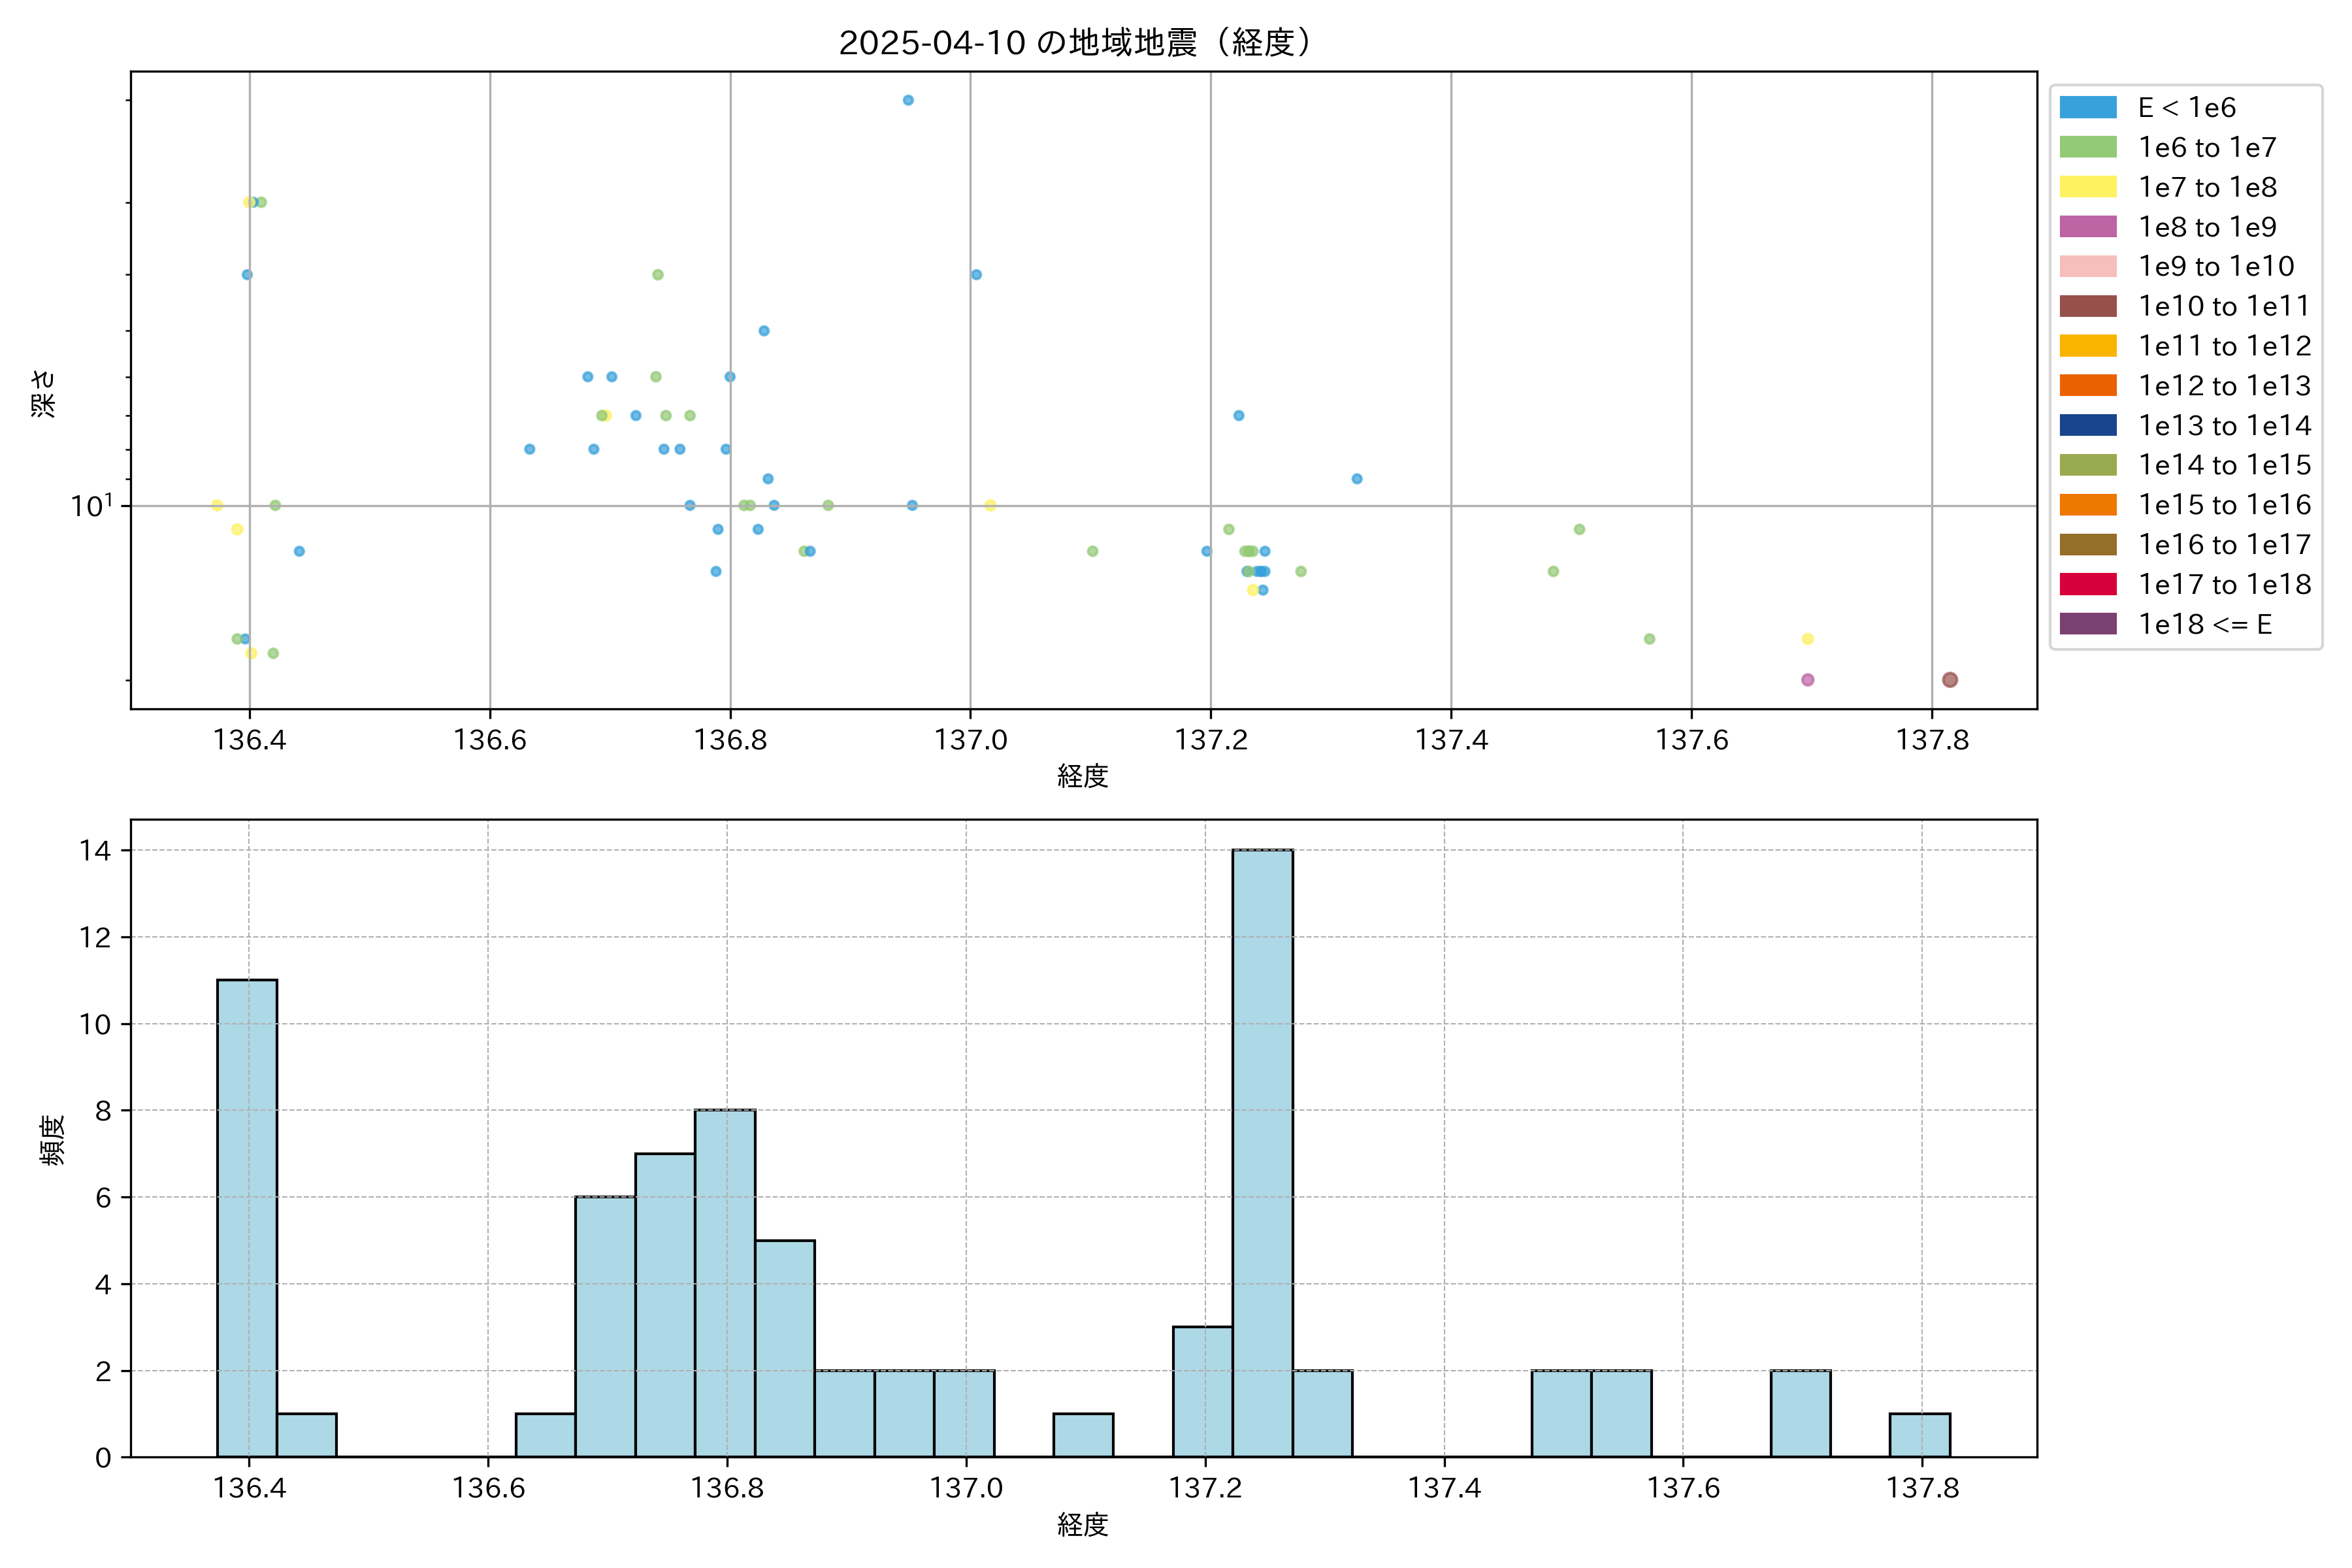Click the navy 1e13 to 1e14 swatch
The height and width of the screenshot is (1568, 2352).
(x=2088, y=425)
